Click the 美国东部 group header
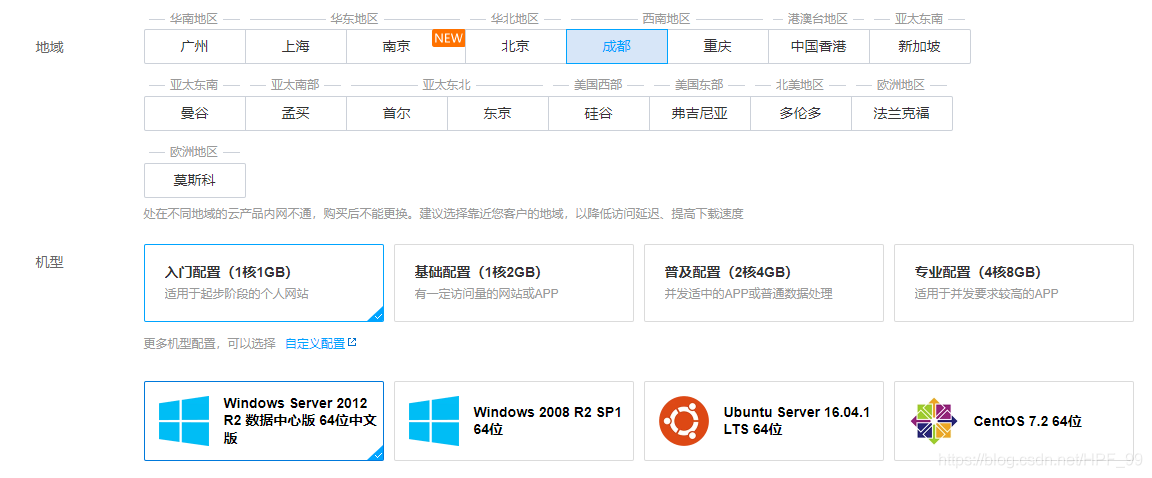 point(699,85)
